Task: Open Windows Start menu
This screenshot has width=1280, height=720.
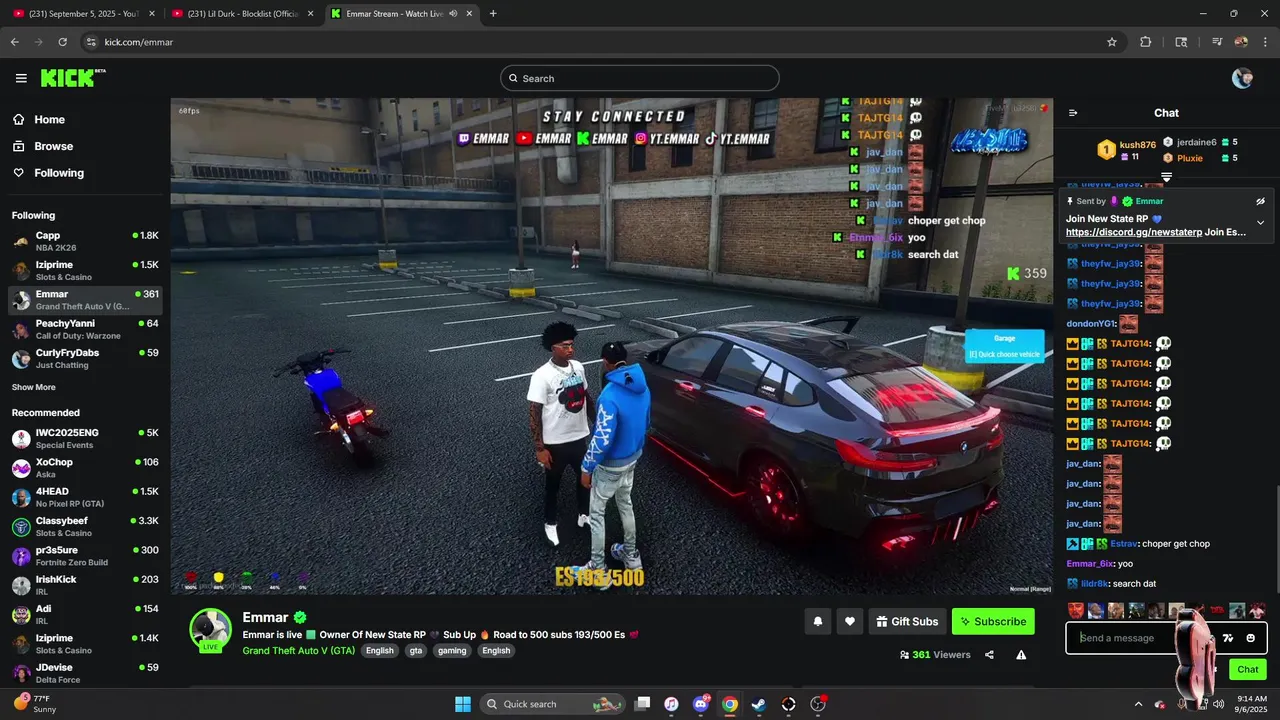Action: pos(463,704)
